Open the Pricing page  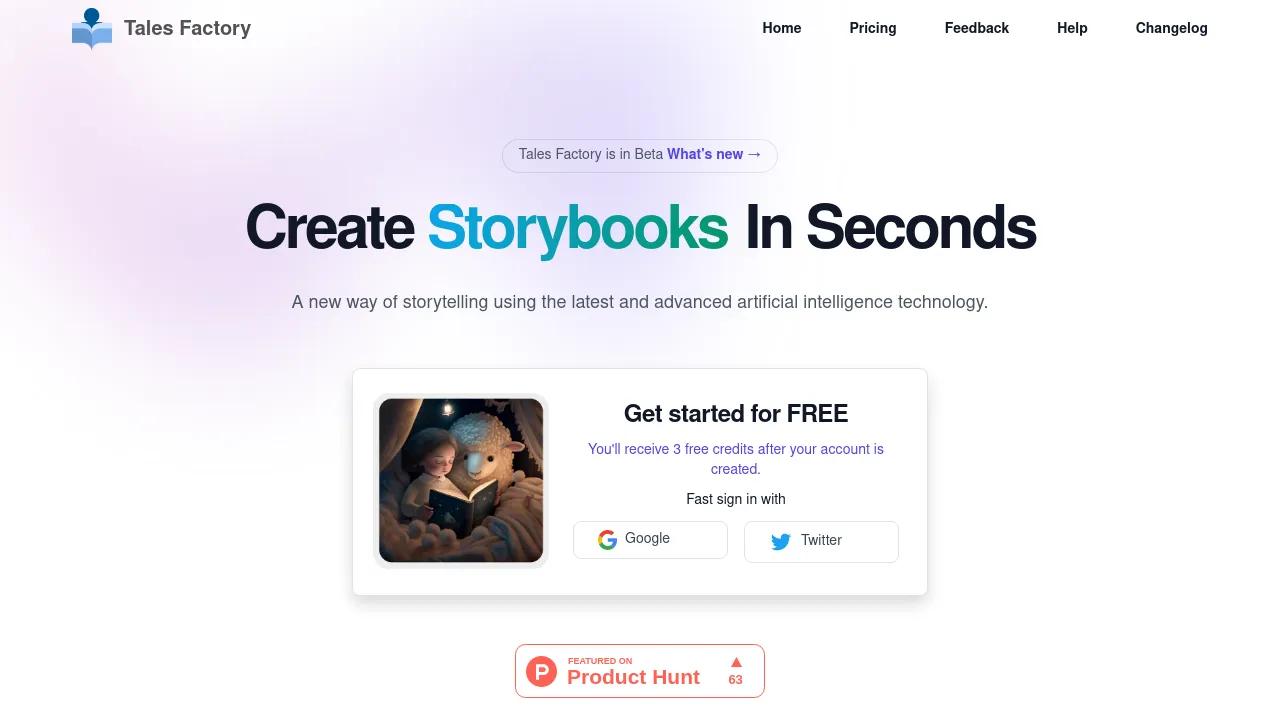[x=873, y=28]
